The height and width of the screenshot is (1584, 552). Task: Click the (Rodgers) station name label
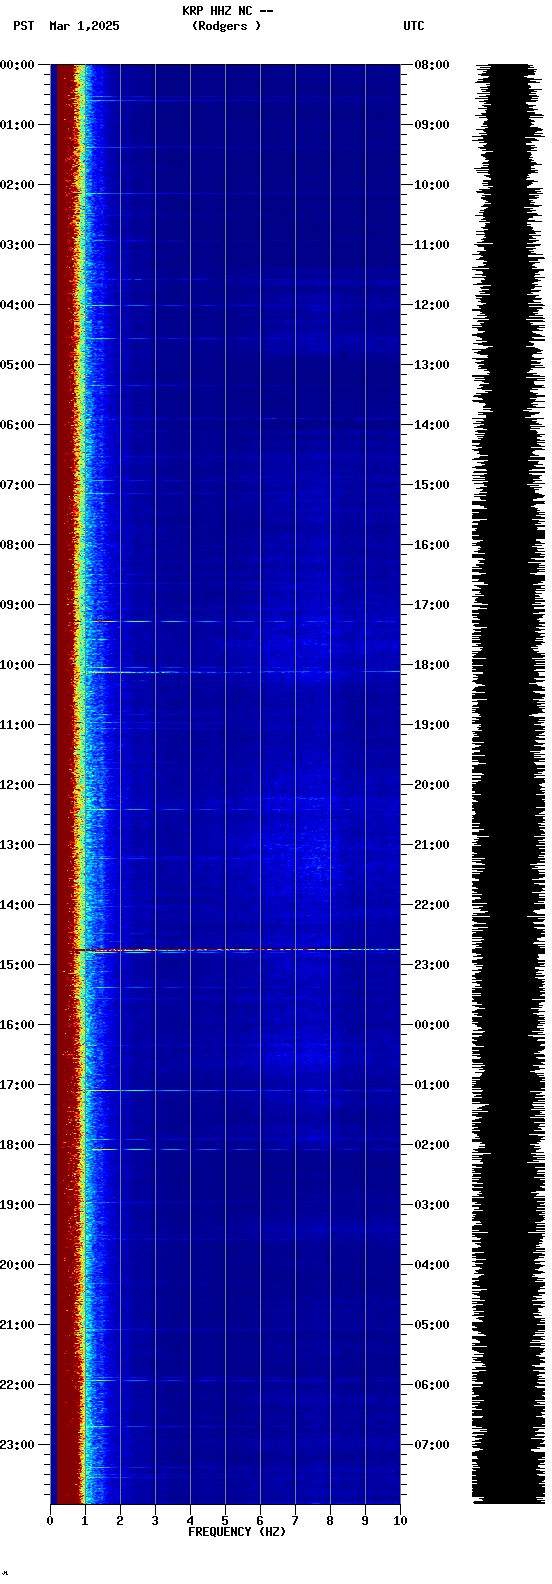pyautogui.click(x=226, y=26)
